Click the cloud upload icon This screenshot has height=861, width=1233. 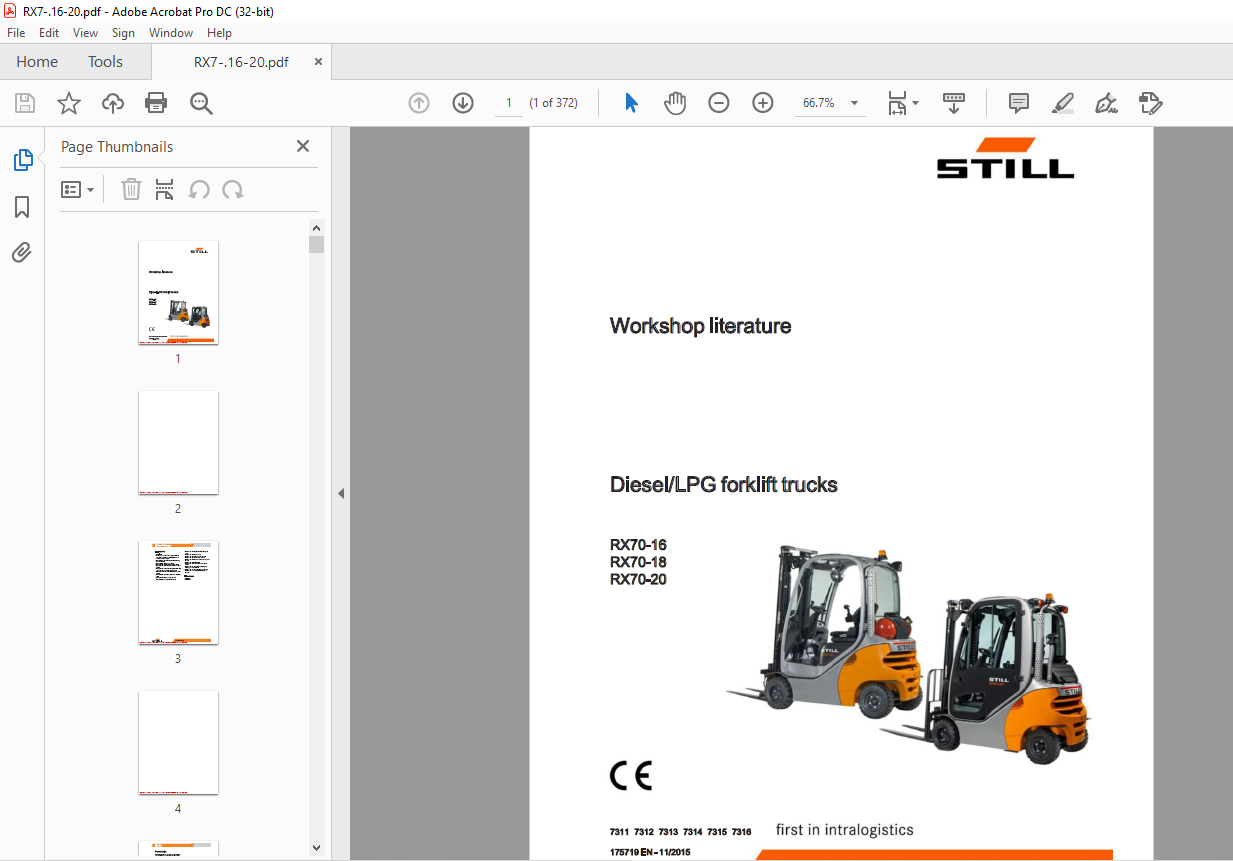(113, 103)
